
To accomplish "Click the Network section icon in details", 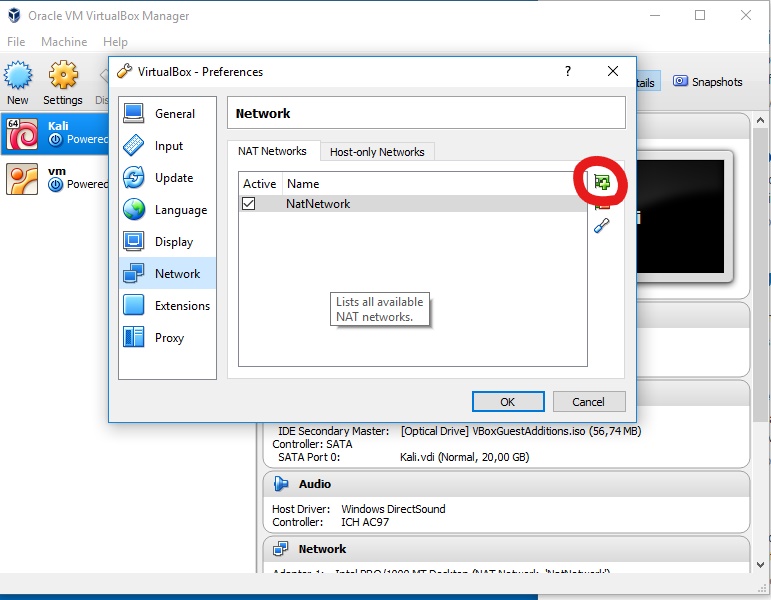I will pos(281,549).
